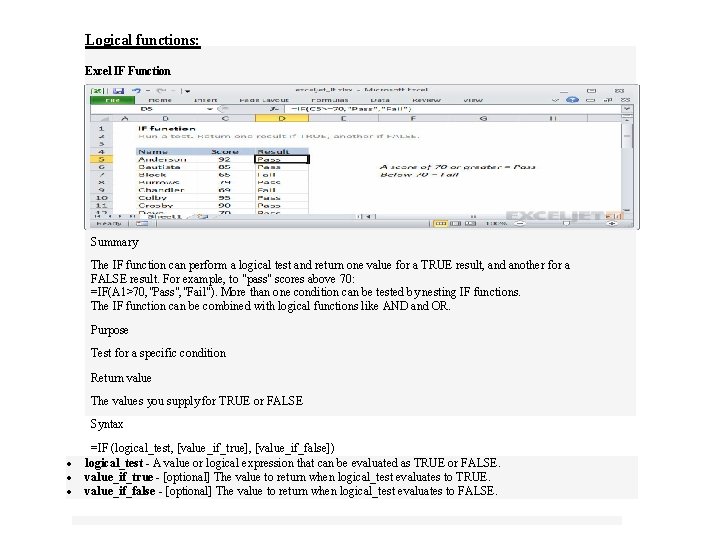
Task: Click the 'Purpose' label in the document
Action: pyautogui.click(x=109, y=330)
